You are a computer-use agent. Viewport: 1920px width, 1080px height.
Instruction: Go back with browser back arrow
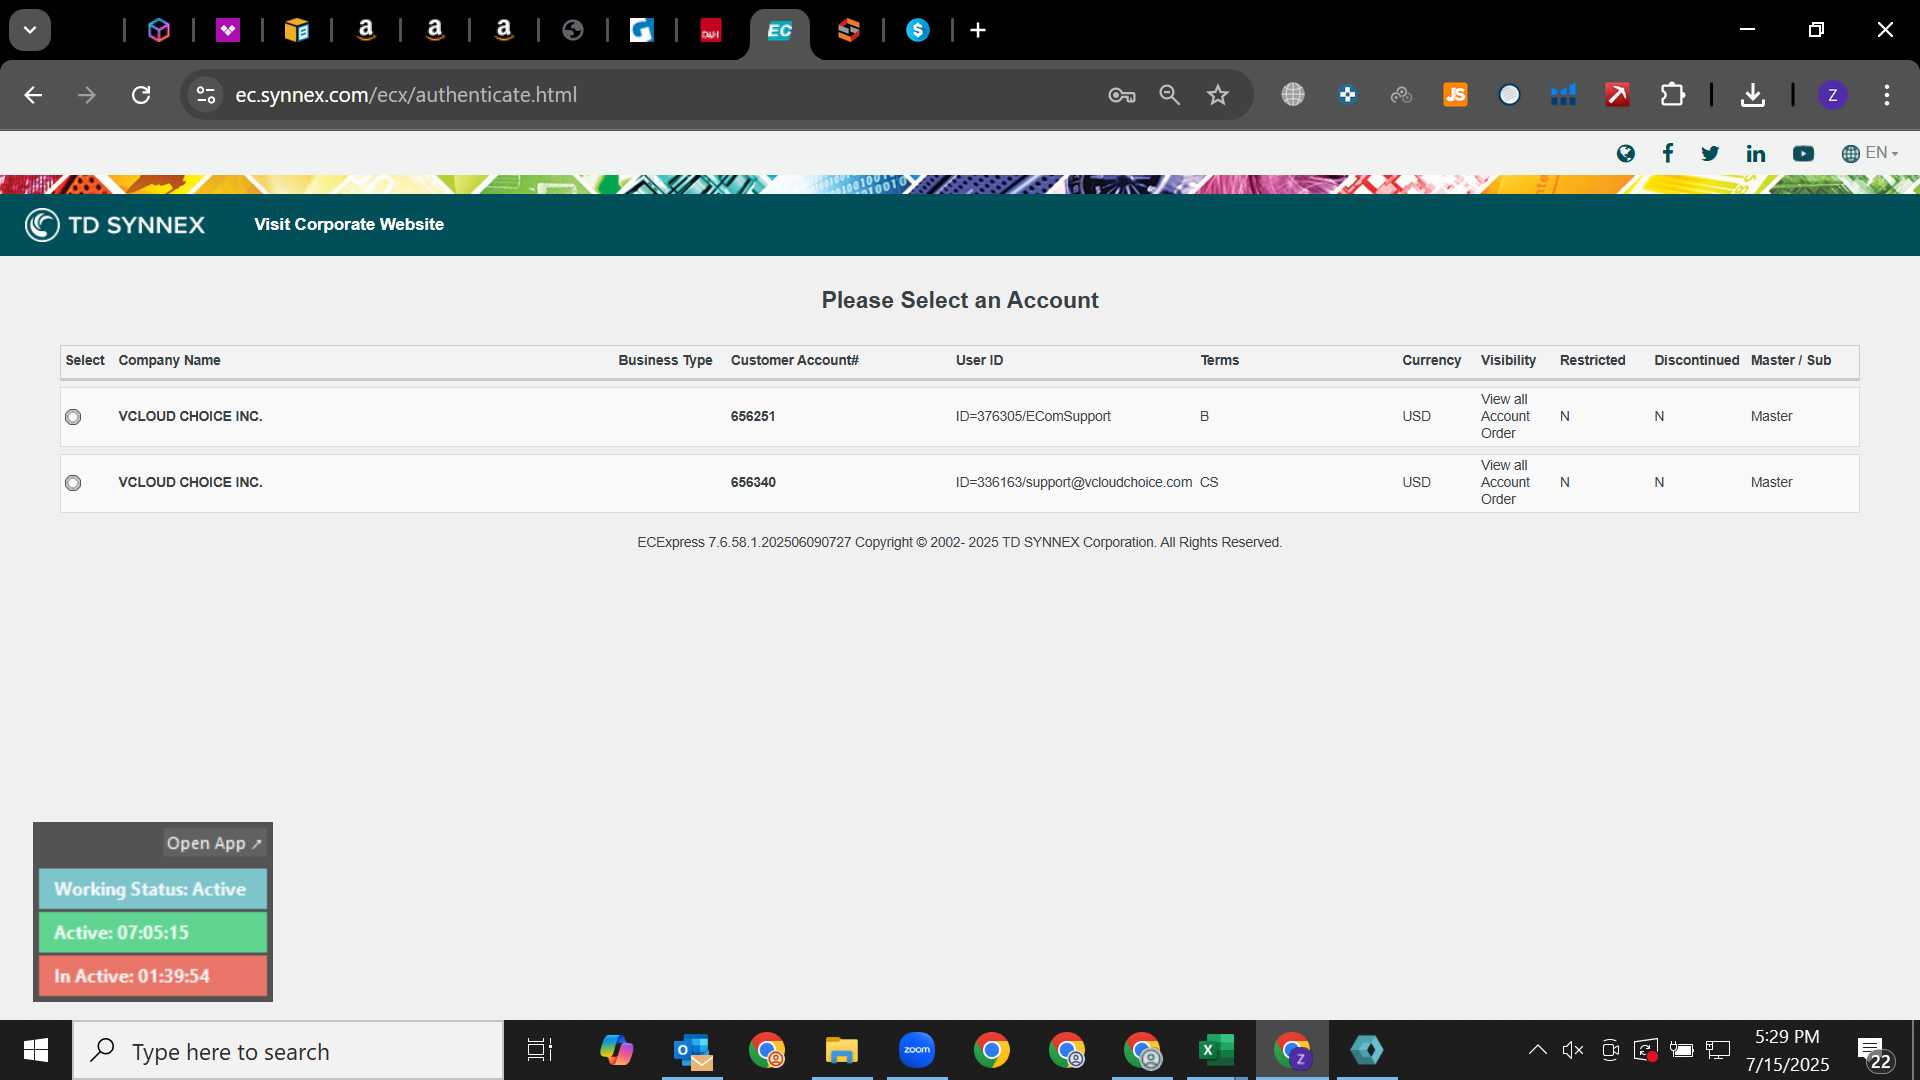tap(33, 95)
